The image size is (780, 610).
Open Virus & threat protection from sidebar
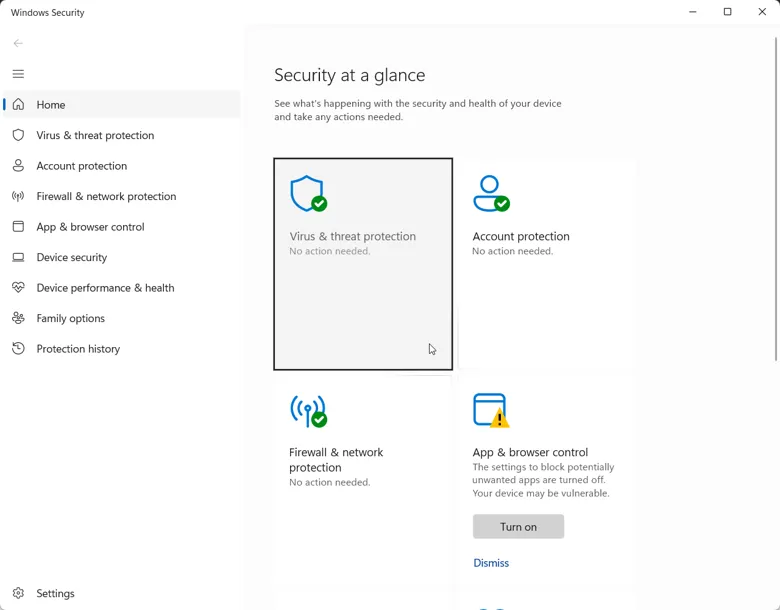[x=121, y=135]
